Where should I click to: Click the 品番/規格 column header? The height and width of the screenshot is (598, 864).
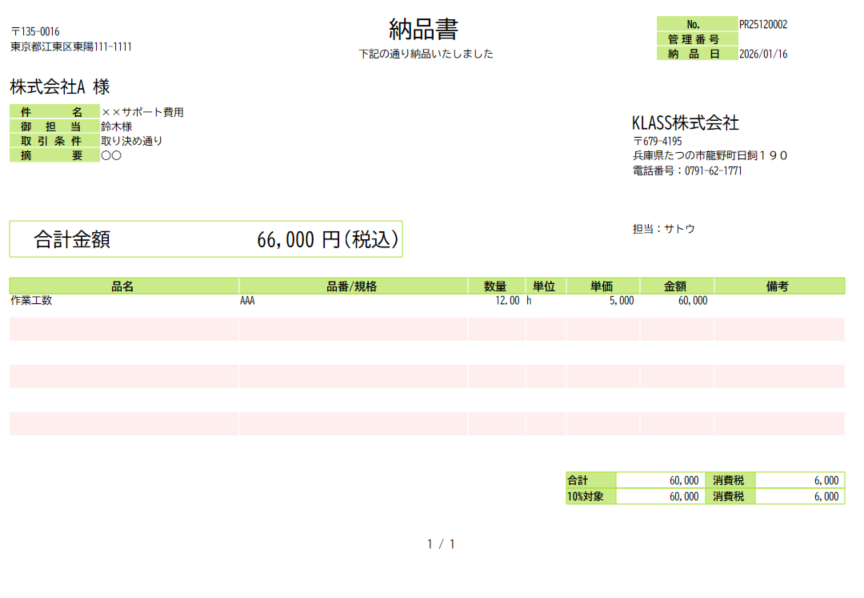click(352, 286)
